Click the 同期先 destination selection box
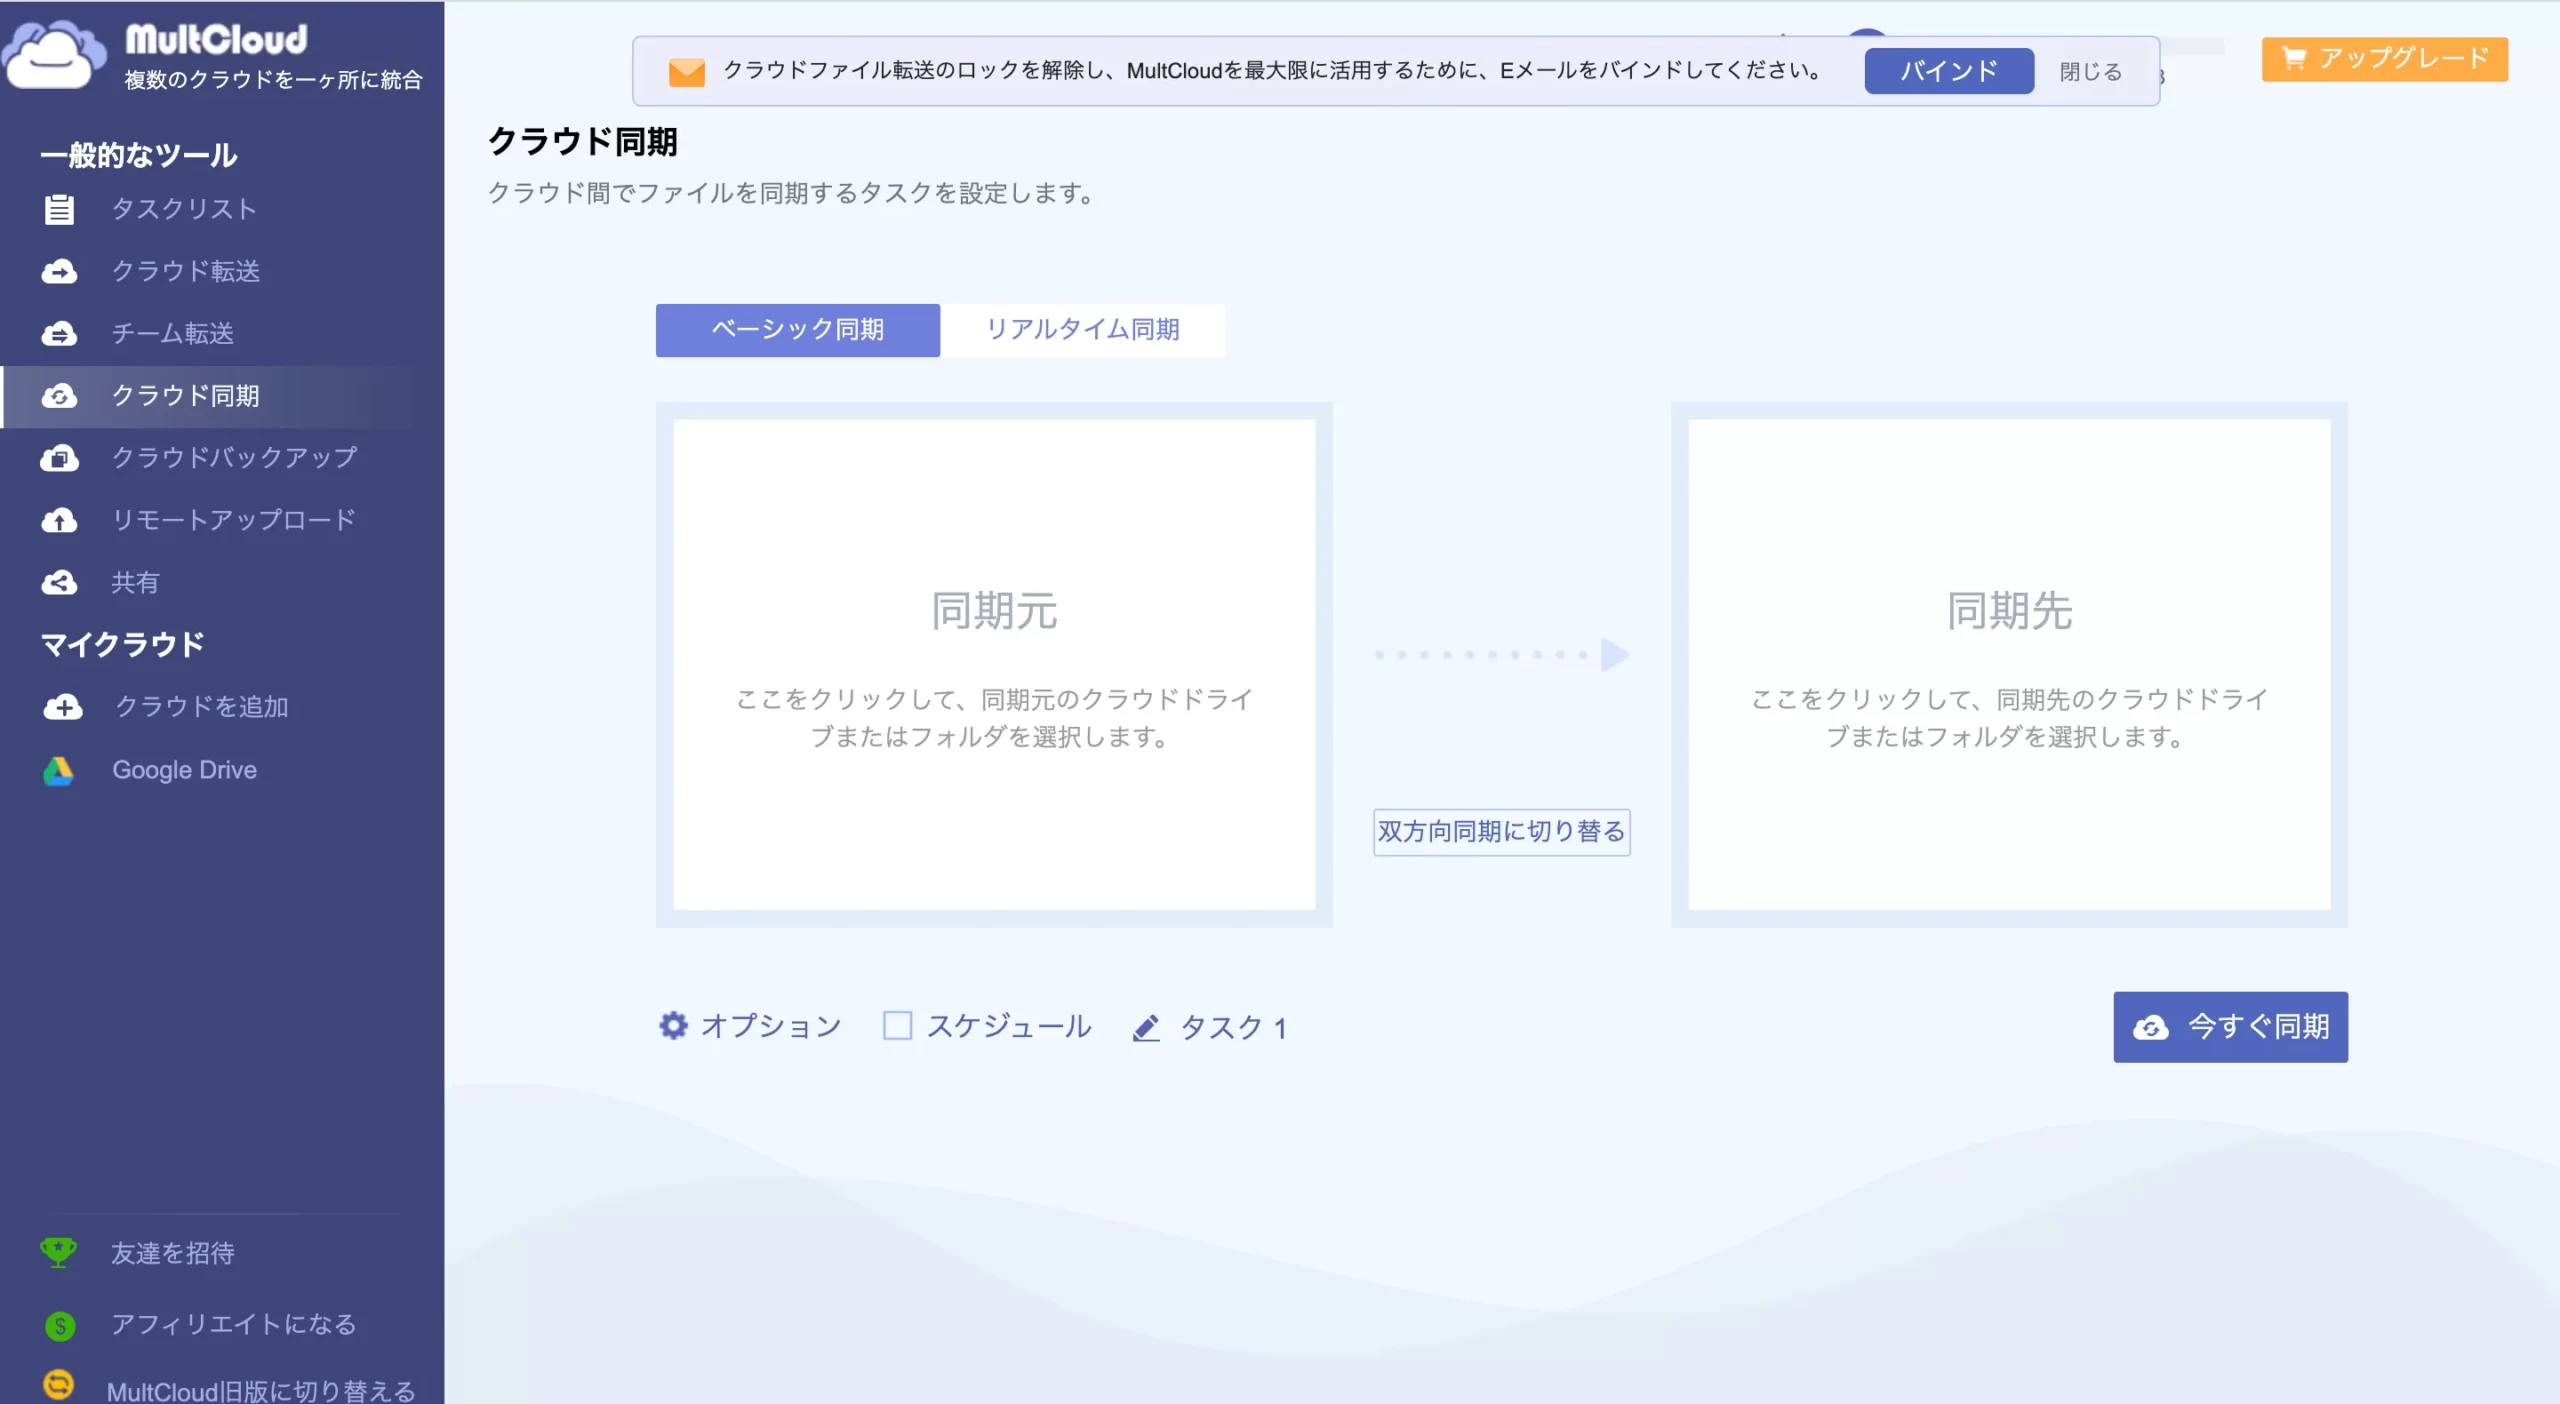 click(x=2008, y=664)
